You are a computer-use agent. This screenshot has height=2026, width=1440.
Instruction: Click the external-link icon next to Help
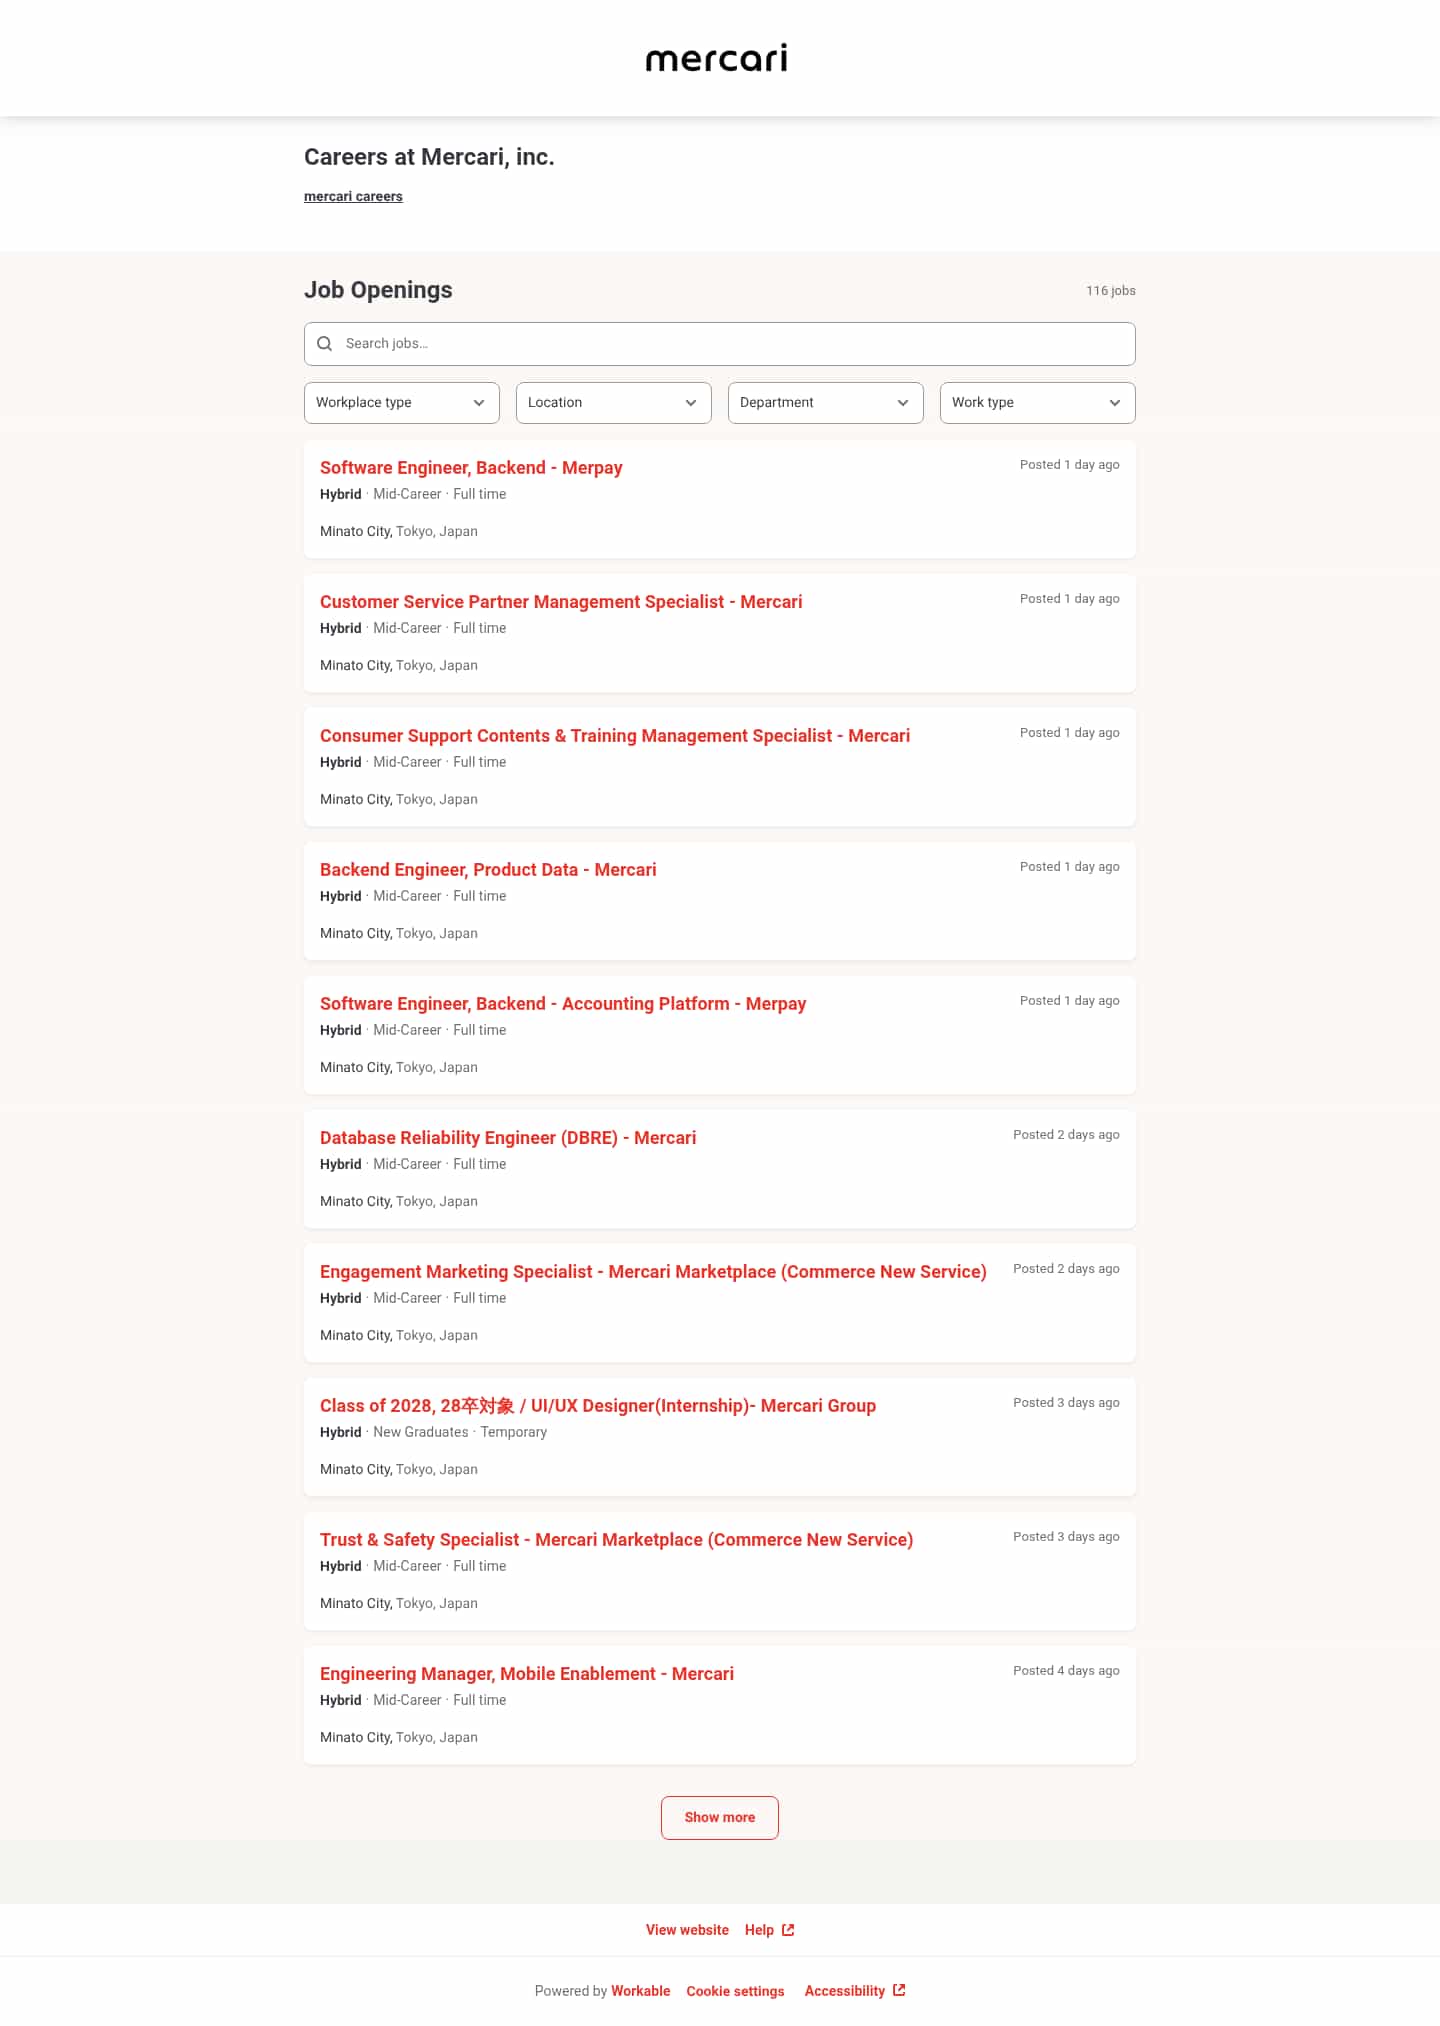click(x=788, y=1930)
